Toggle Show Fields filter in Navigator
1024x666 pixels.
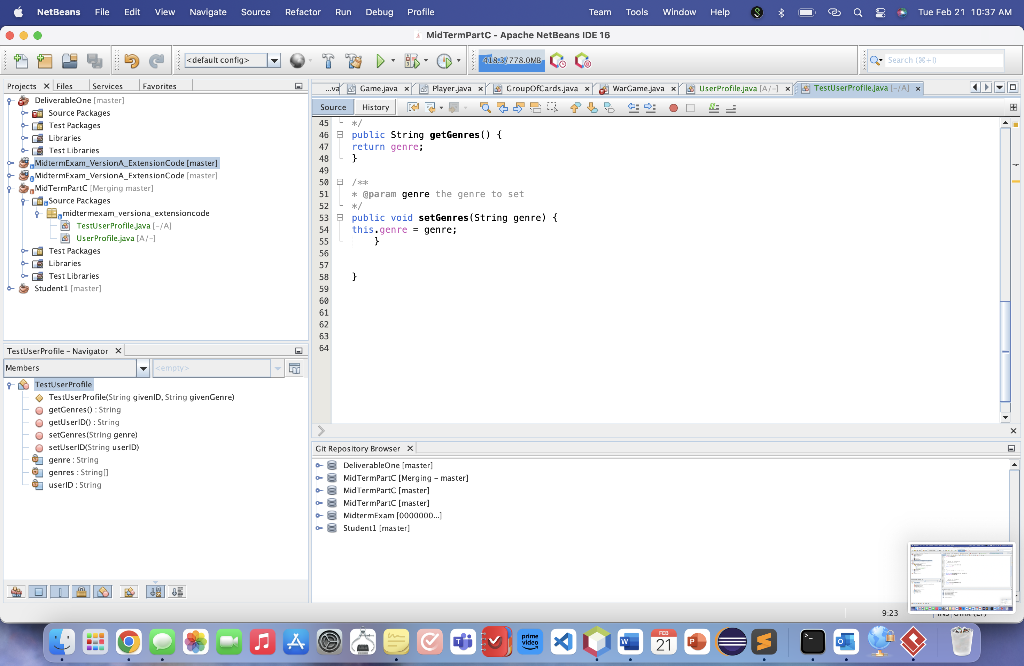(x=39, y=591)
